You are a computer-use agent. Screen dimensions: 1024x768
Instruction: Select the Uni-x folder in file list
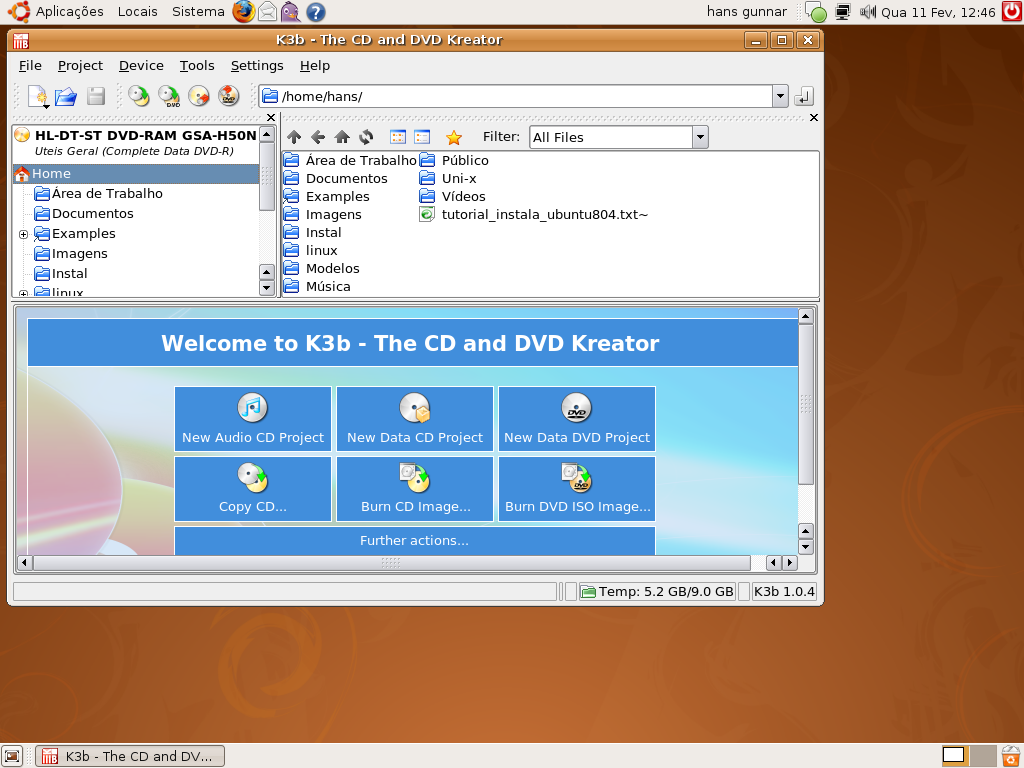pyautogui.click(x=448, y=178)
